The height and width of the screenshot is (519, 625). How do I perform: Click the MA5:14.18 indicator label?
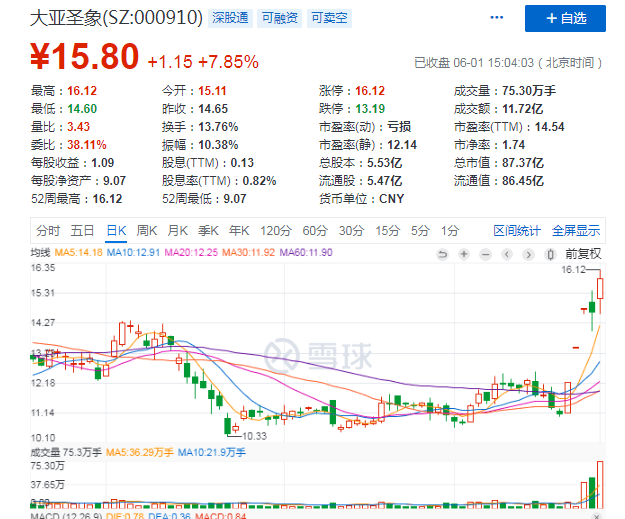(79, 252)
